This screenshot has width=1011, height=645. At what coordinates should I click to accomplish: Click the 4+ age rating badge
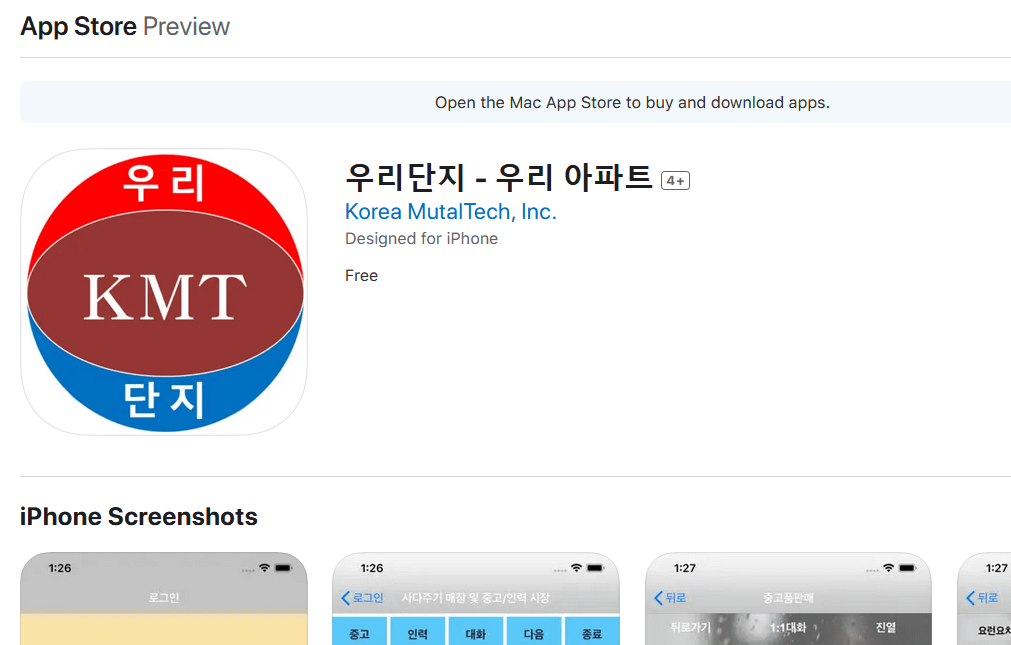[x=675, y=181]
